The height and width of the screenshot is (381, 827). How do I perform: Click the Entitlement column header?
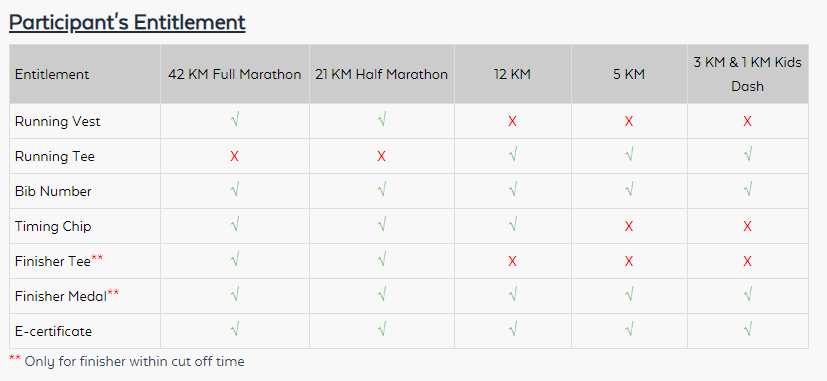(52, 74)
